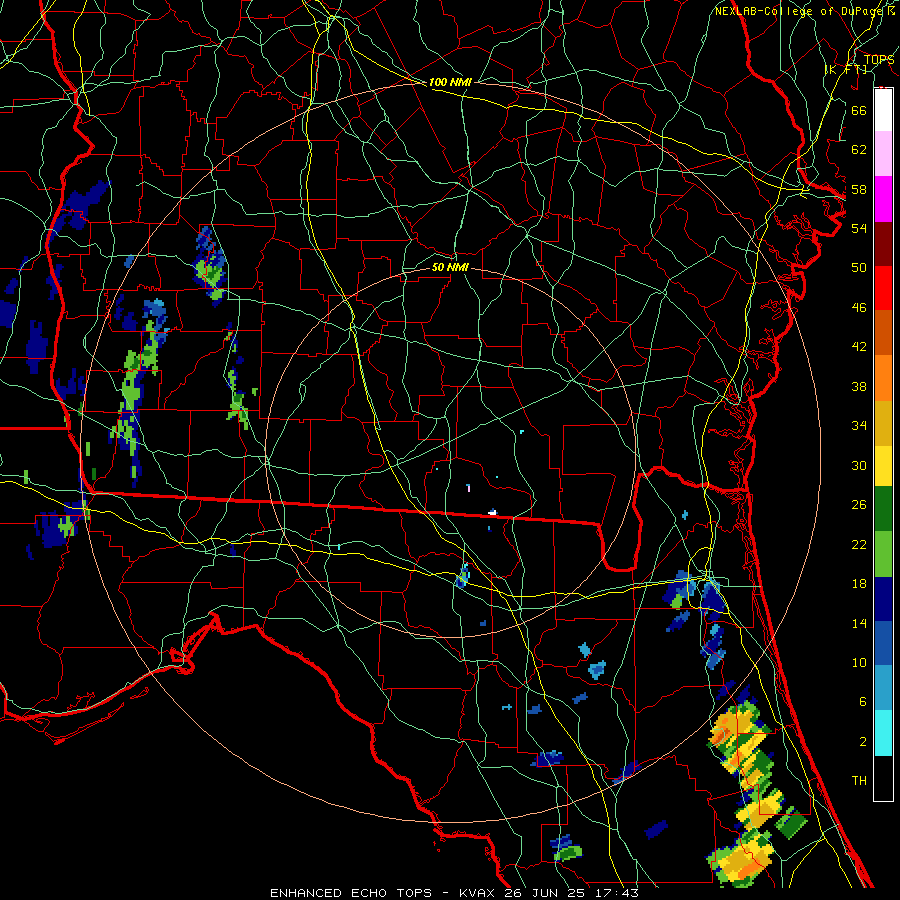
Task: Click the gold legend swatch
Action: (x=883, y=422)
